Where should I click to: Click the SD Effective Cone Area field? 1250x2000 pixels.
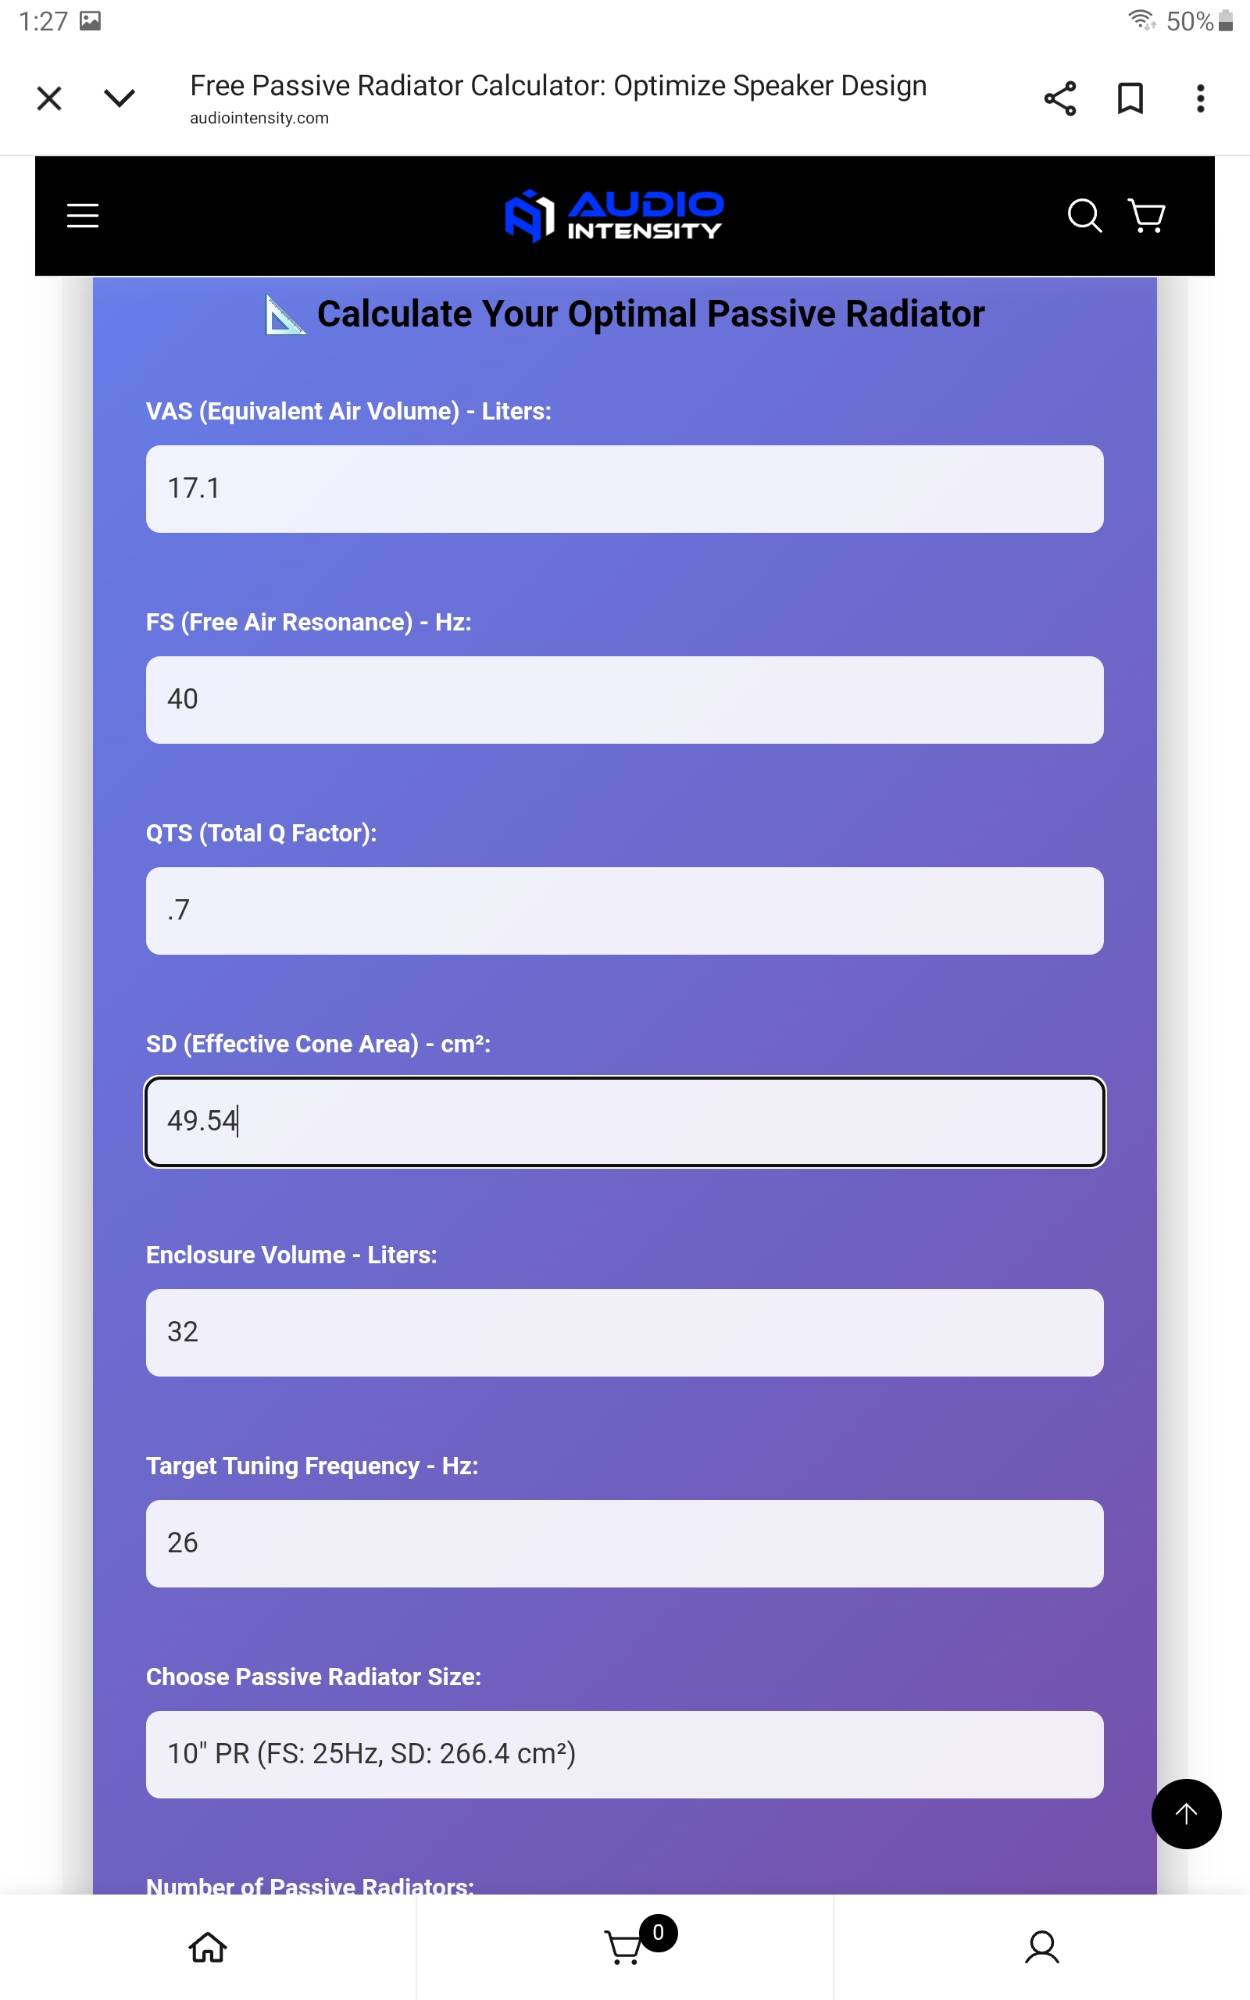tap(624, 1121)
